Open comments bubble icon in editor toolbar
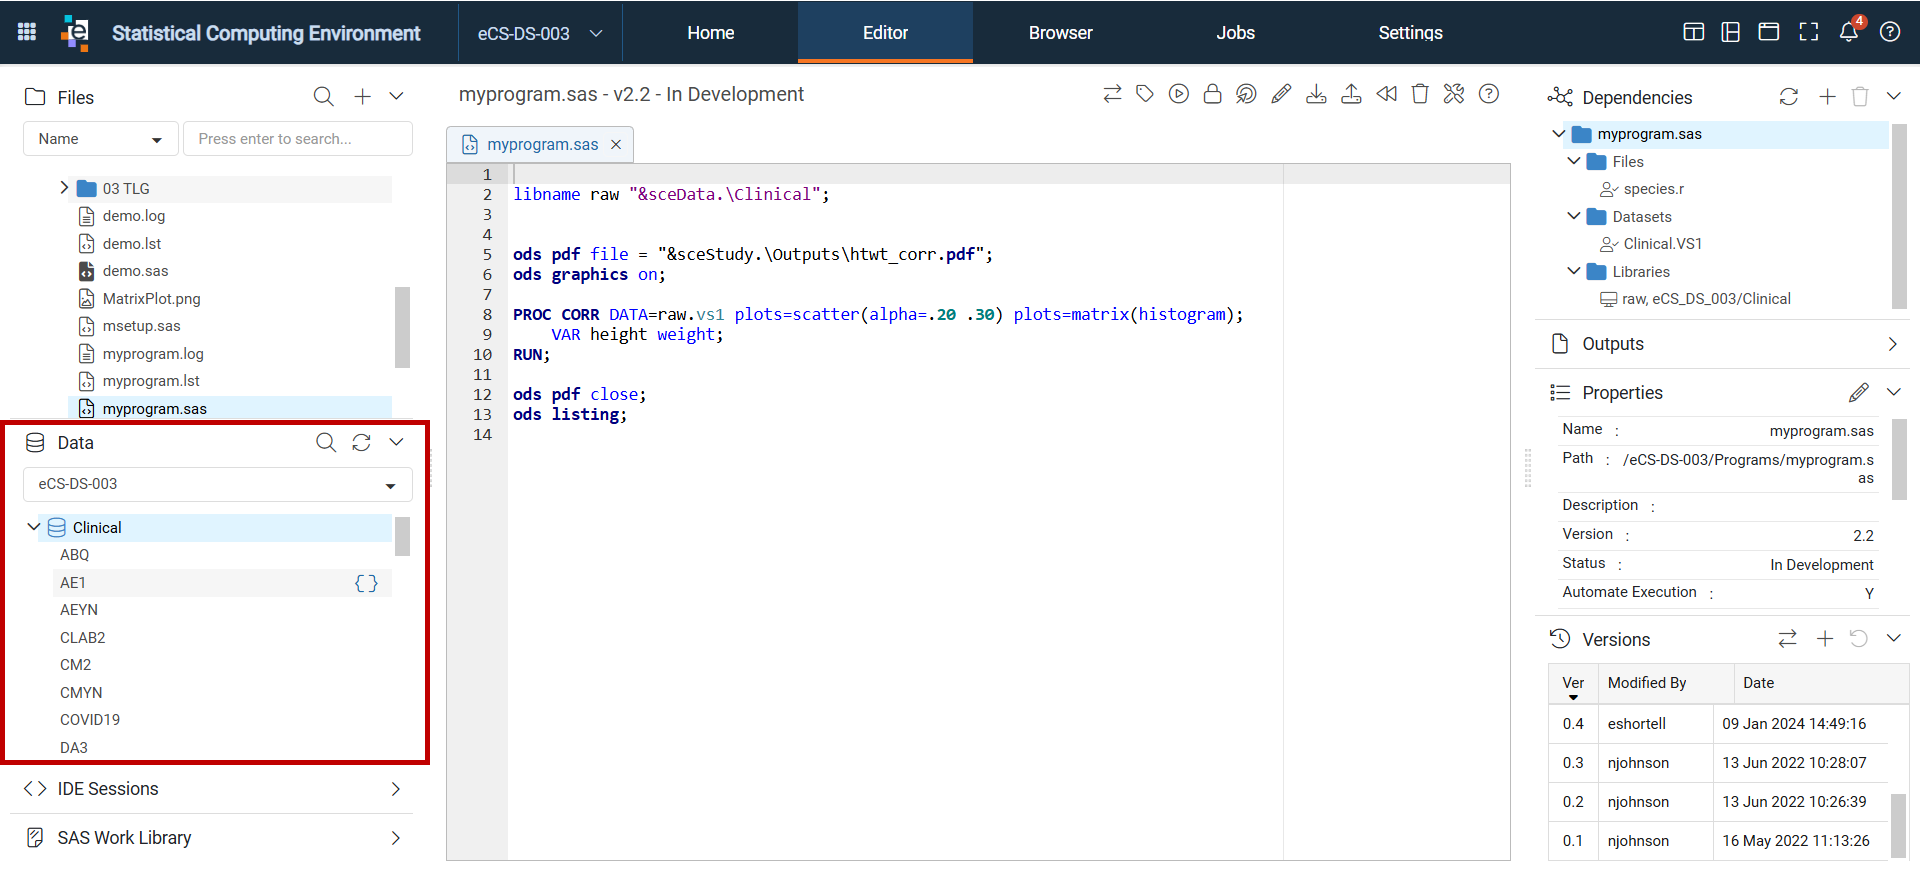Viewport: 1920px width, 870px height. coord(1246,94)
